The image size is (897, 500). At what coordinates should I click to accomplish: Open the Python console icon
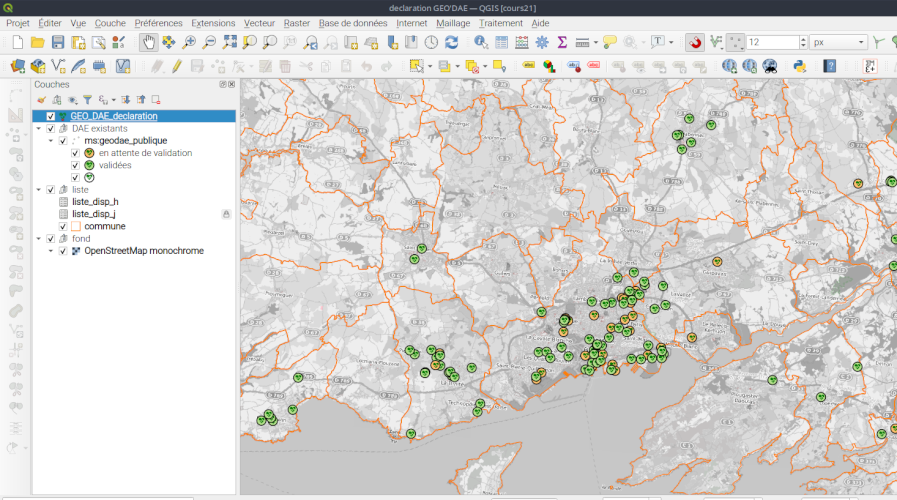point(799,66)
